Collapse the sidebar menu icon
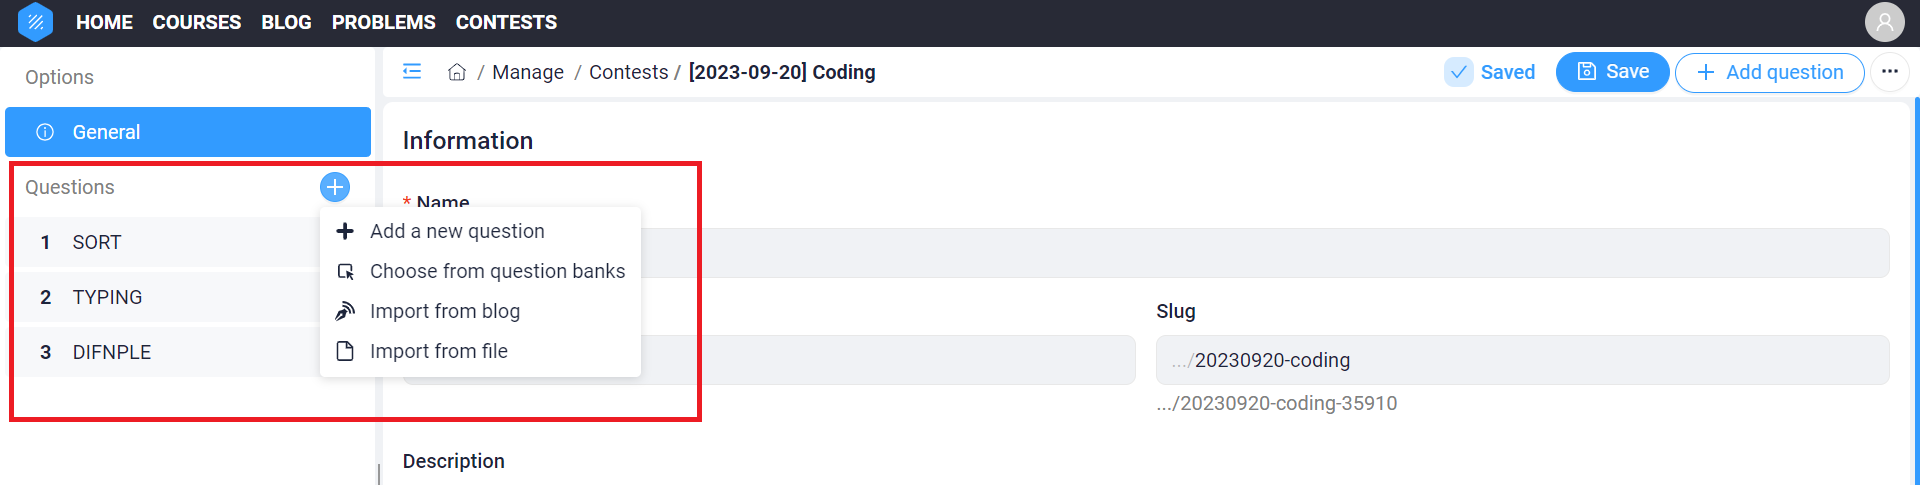Viewport: 1920px width, 485px height. tap(412, 72)
